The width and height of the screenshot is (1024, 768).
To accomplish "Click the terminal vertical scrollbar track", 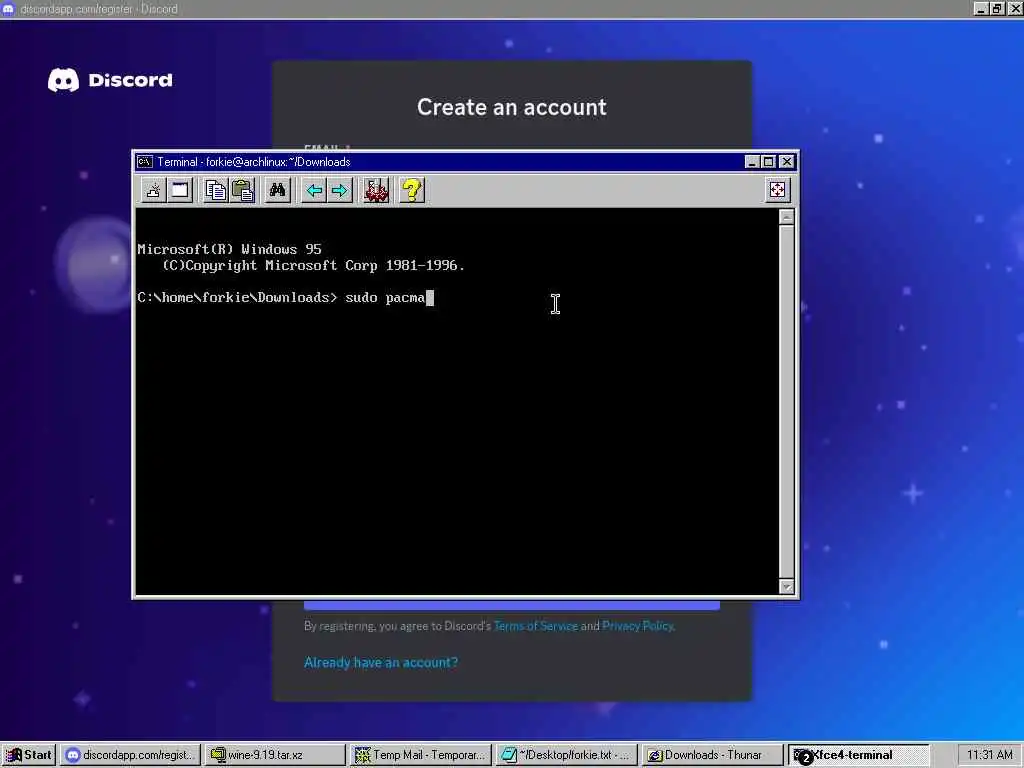I will pyautogui.click(x=787, y=402).
